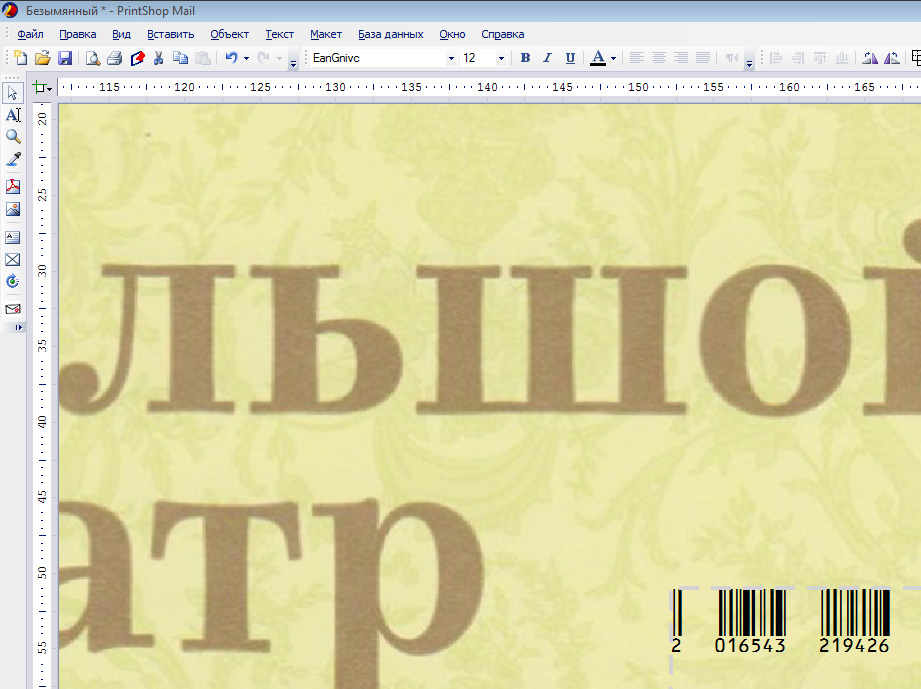Open the Вставить menu
The height and width of the screenshot is (689, 921).
click(x=170, y=34)
